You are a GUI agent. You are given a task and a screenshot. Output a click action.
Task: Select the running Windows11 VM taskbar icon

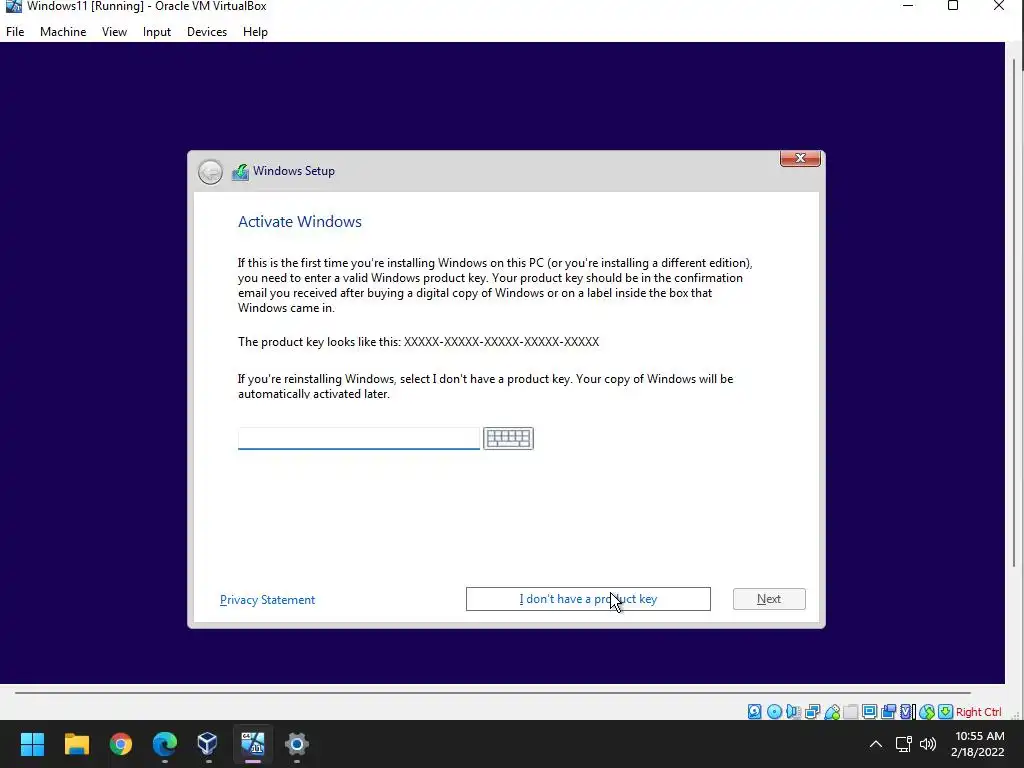click(253, 743)
